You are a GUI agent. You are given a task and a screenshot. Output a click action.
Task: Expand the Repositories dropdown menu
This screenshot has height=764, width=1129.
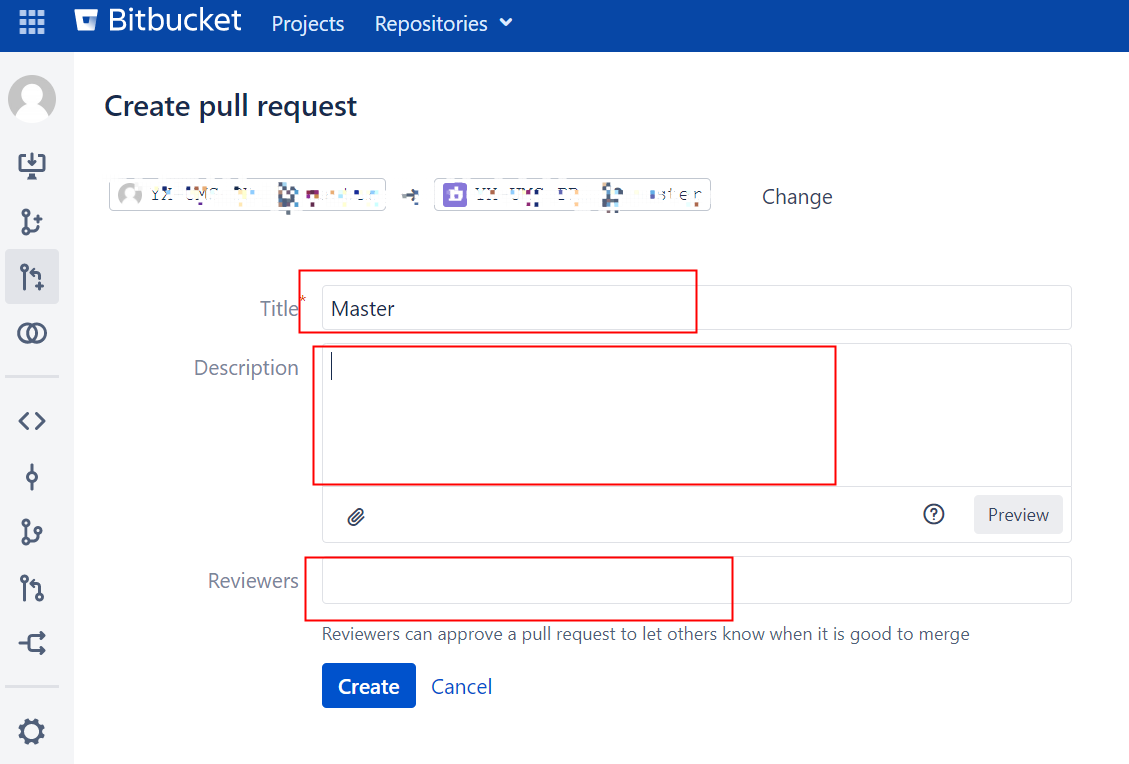pos(443,23)
